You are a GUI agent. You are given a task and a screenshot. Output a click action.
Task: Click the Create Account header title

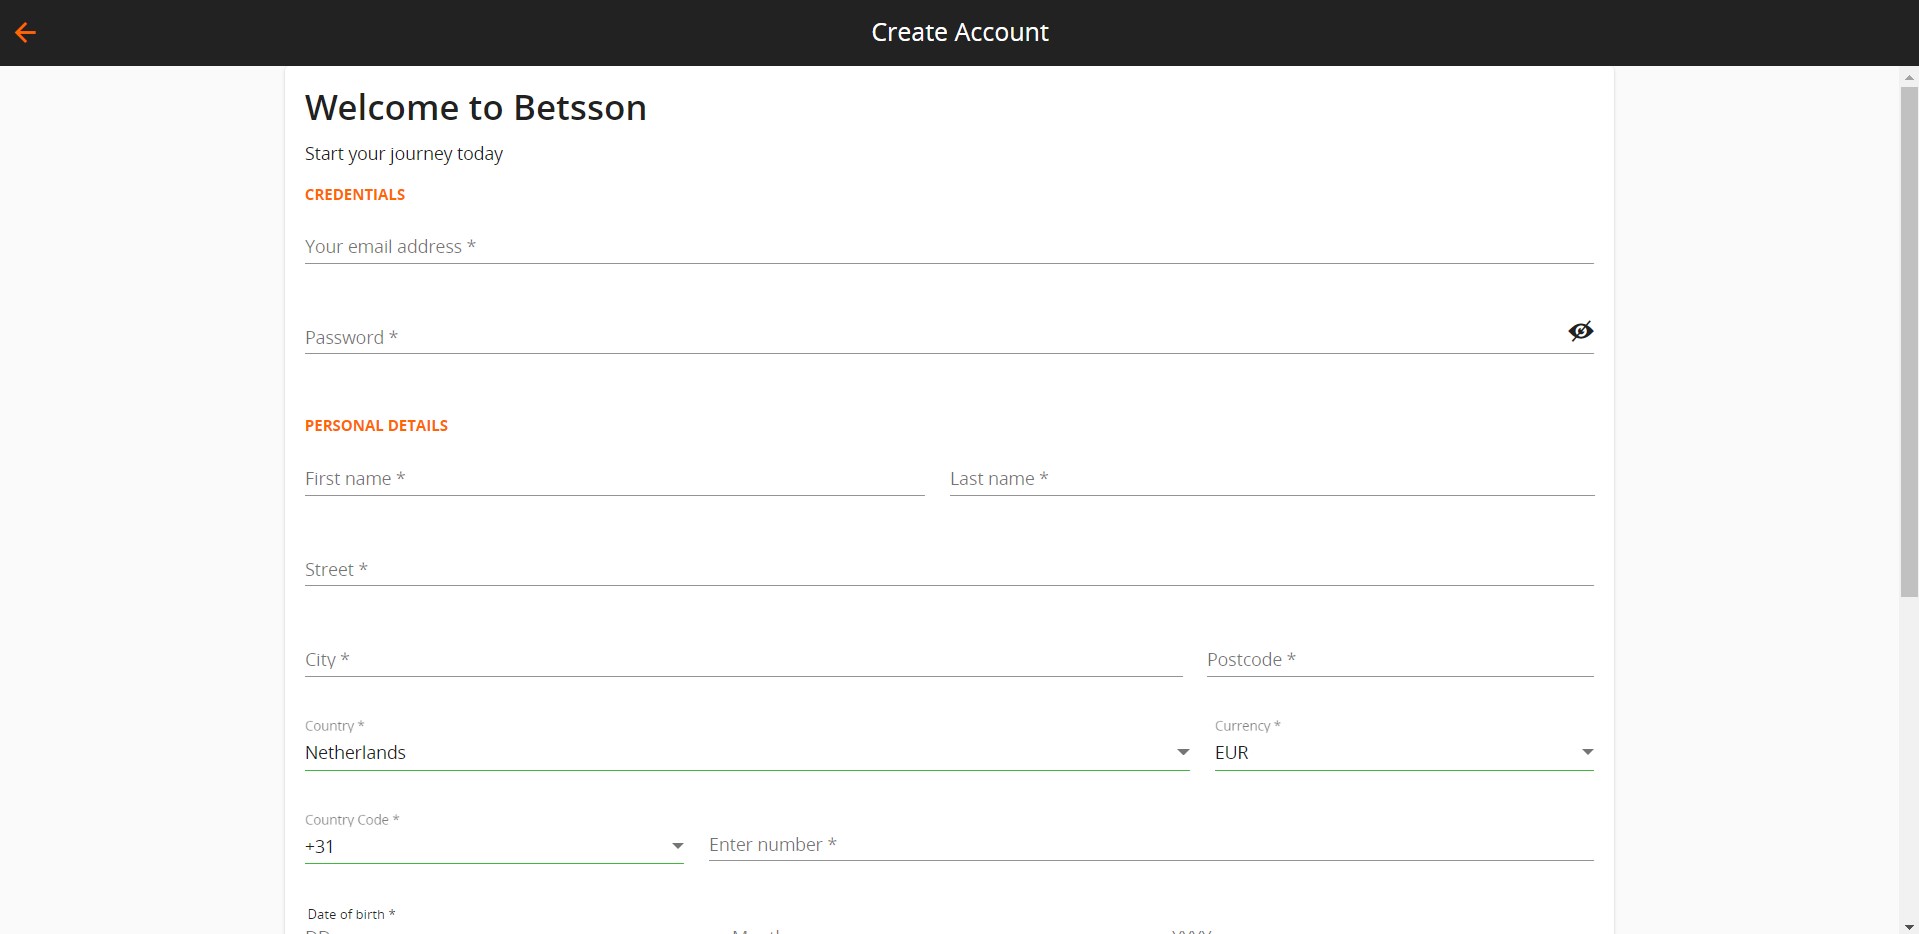[959, 32]
